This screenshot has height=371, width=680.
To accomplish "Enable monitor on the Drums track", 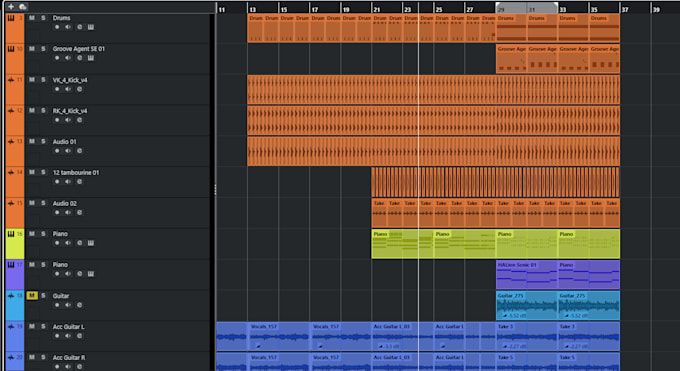I will click(x=68, y=27).
